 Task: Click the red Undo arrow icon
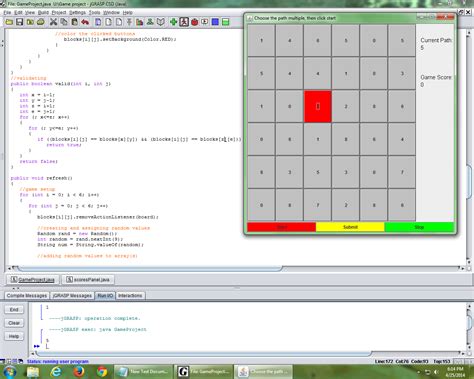point(85,22)
